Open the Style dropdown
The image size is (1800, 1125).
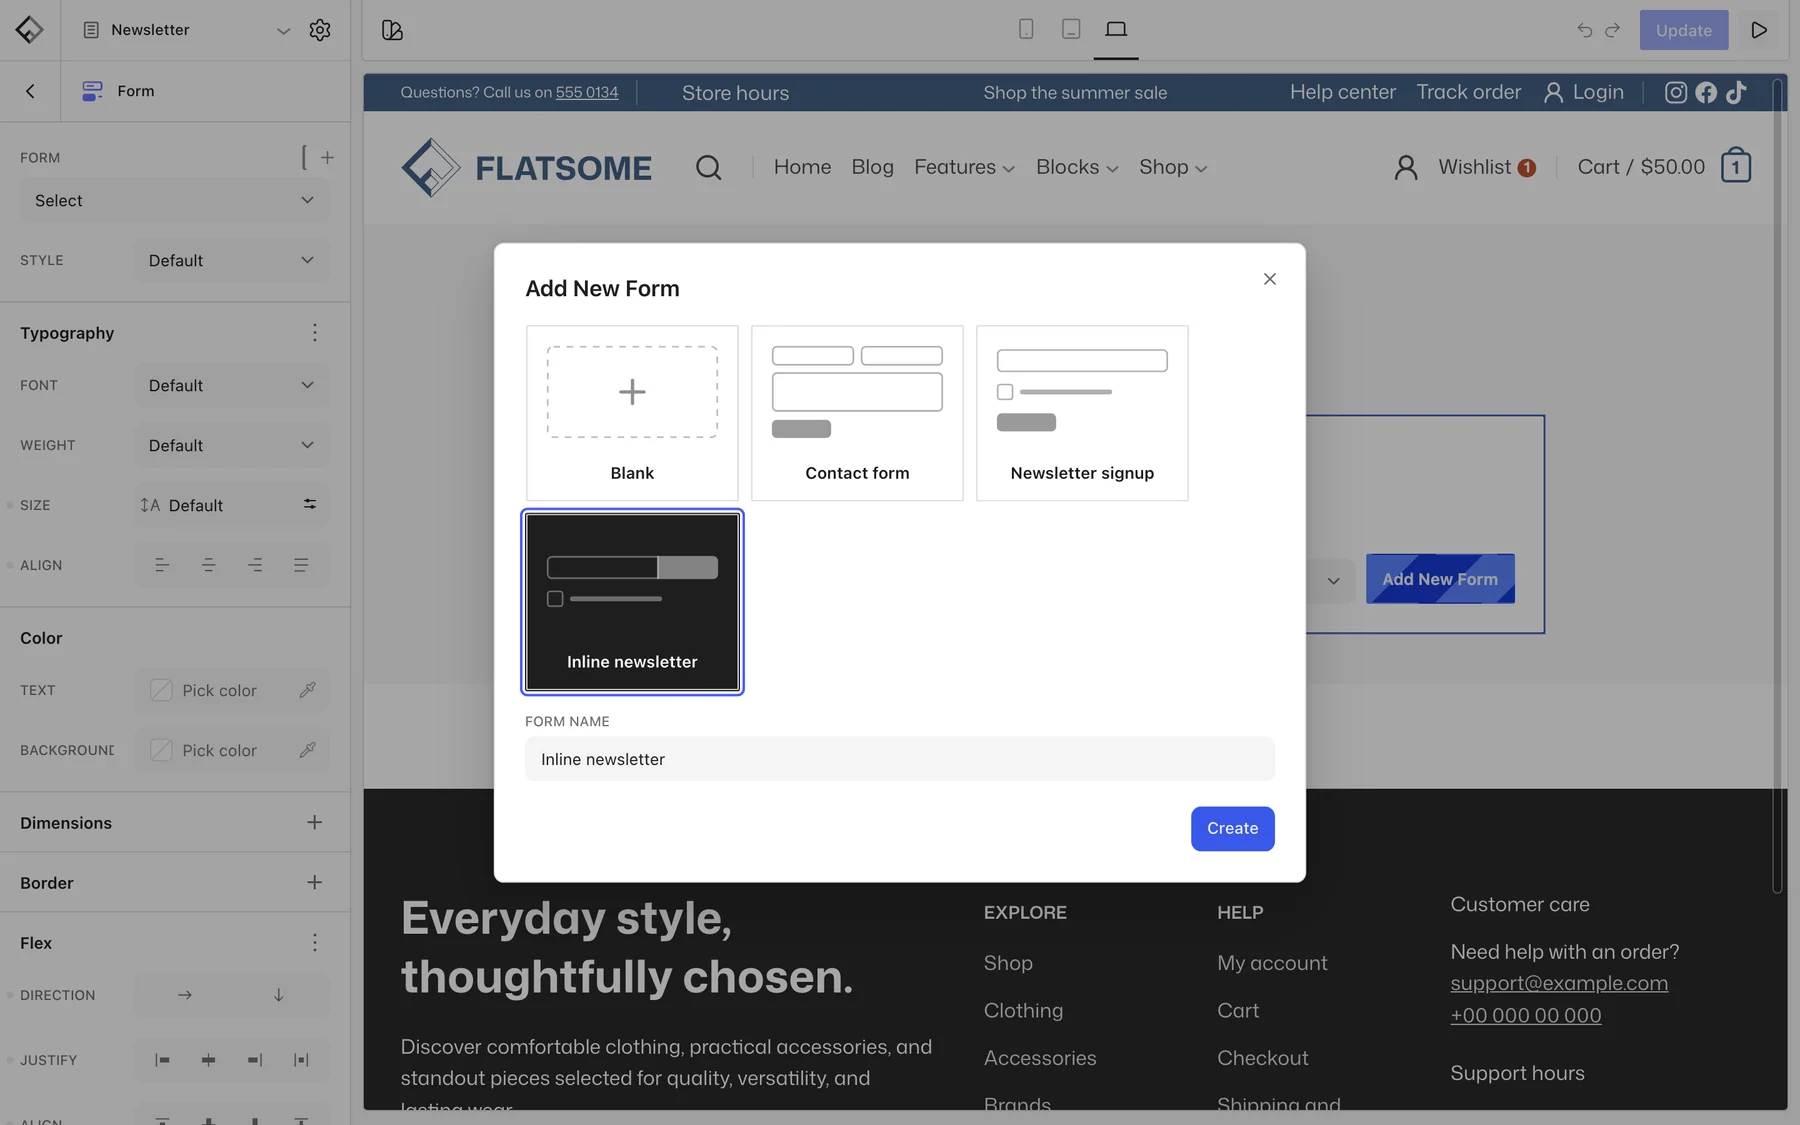click(232, 261)
